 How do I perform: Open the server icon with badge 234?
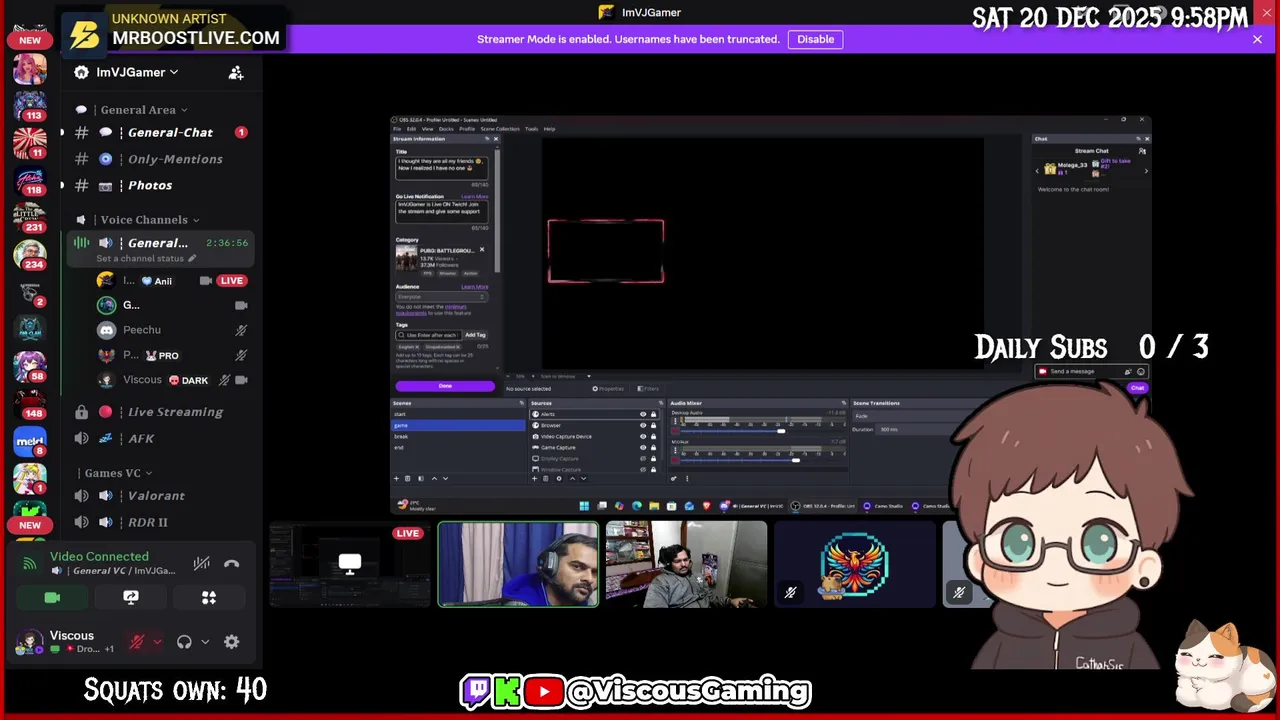tap(30, 254)
